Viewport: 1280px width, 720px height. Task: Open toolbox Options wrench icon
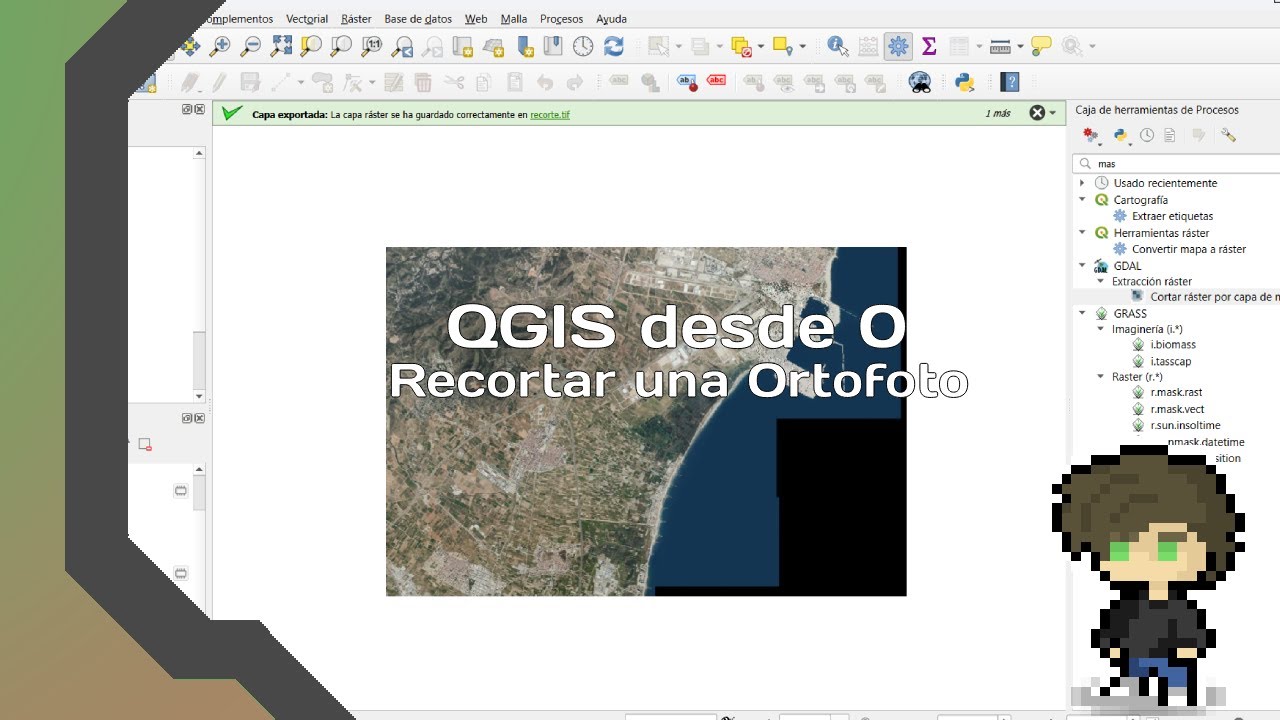(x=1229, y=135)
